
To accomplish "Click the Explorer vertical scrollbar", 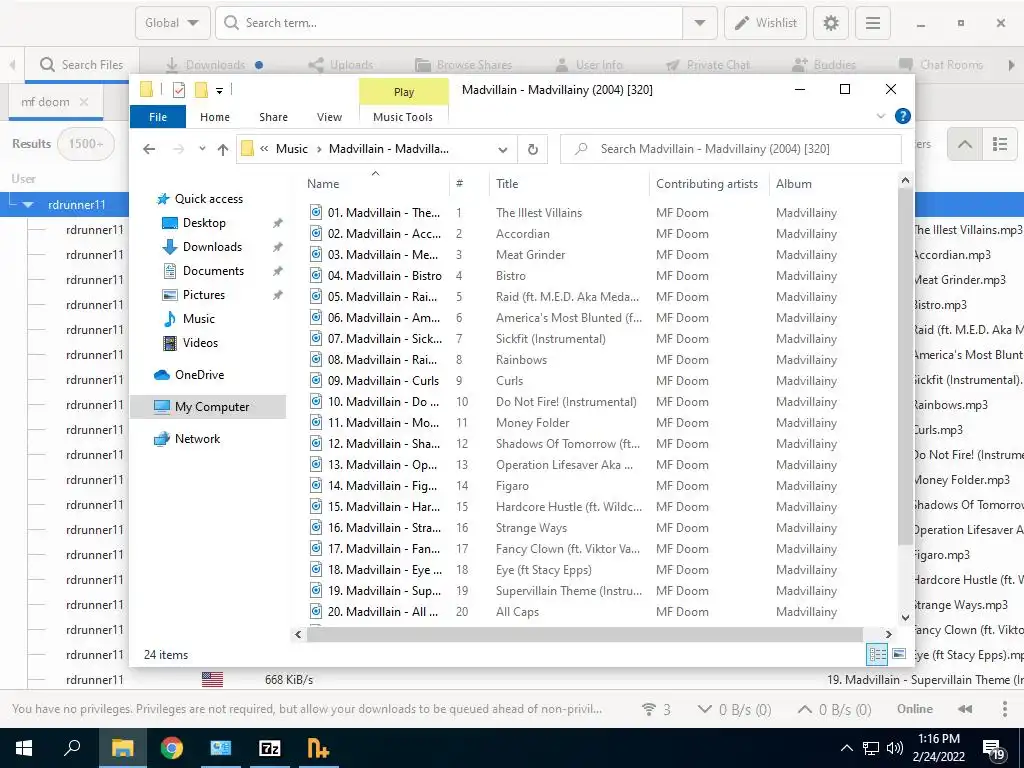I will tap(905, 368).
